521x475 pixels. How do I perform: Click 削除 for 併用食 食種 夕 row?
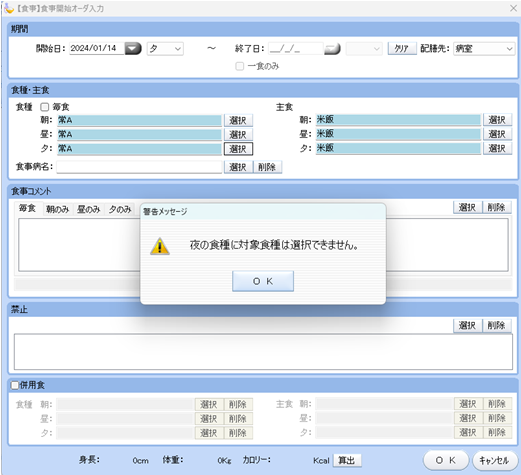[238, 433]
